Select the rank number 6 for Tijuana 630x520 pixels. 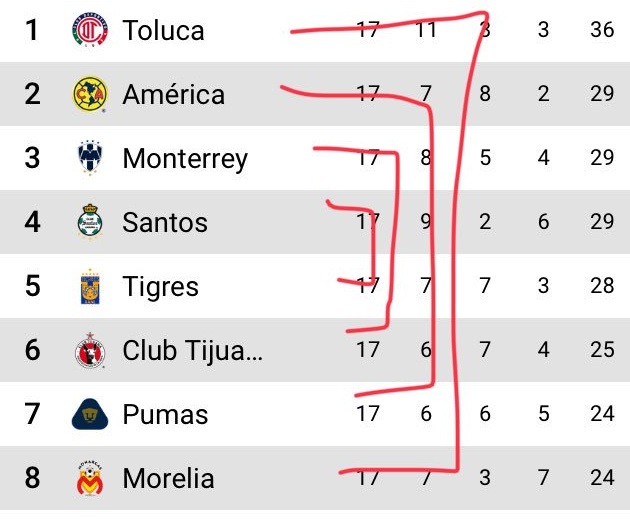(33, 351)
